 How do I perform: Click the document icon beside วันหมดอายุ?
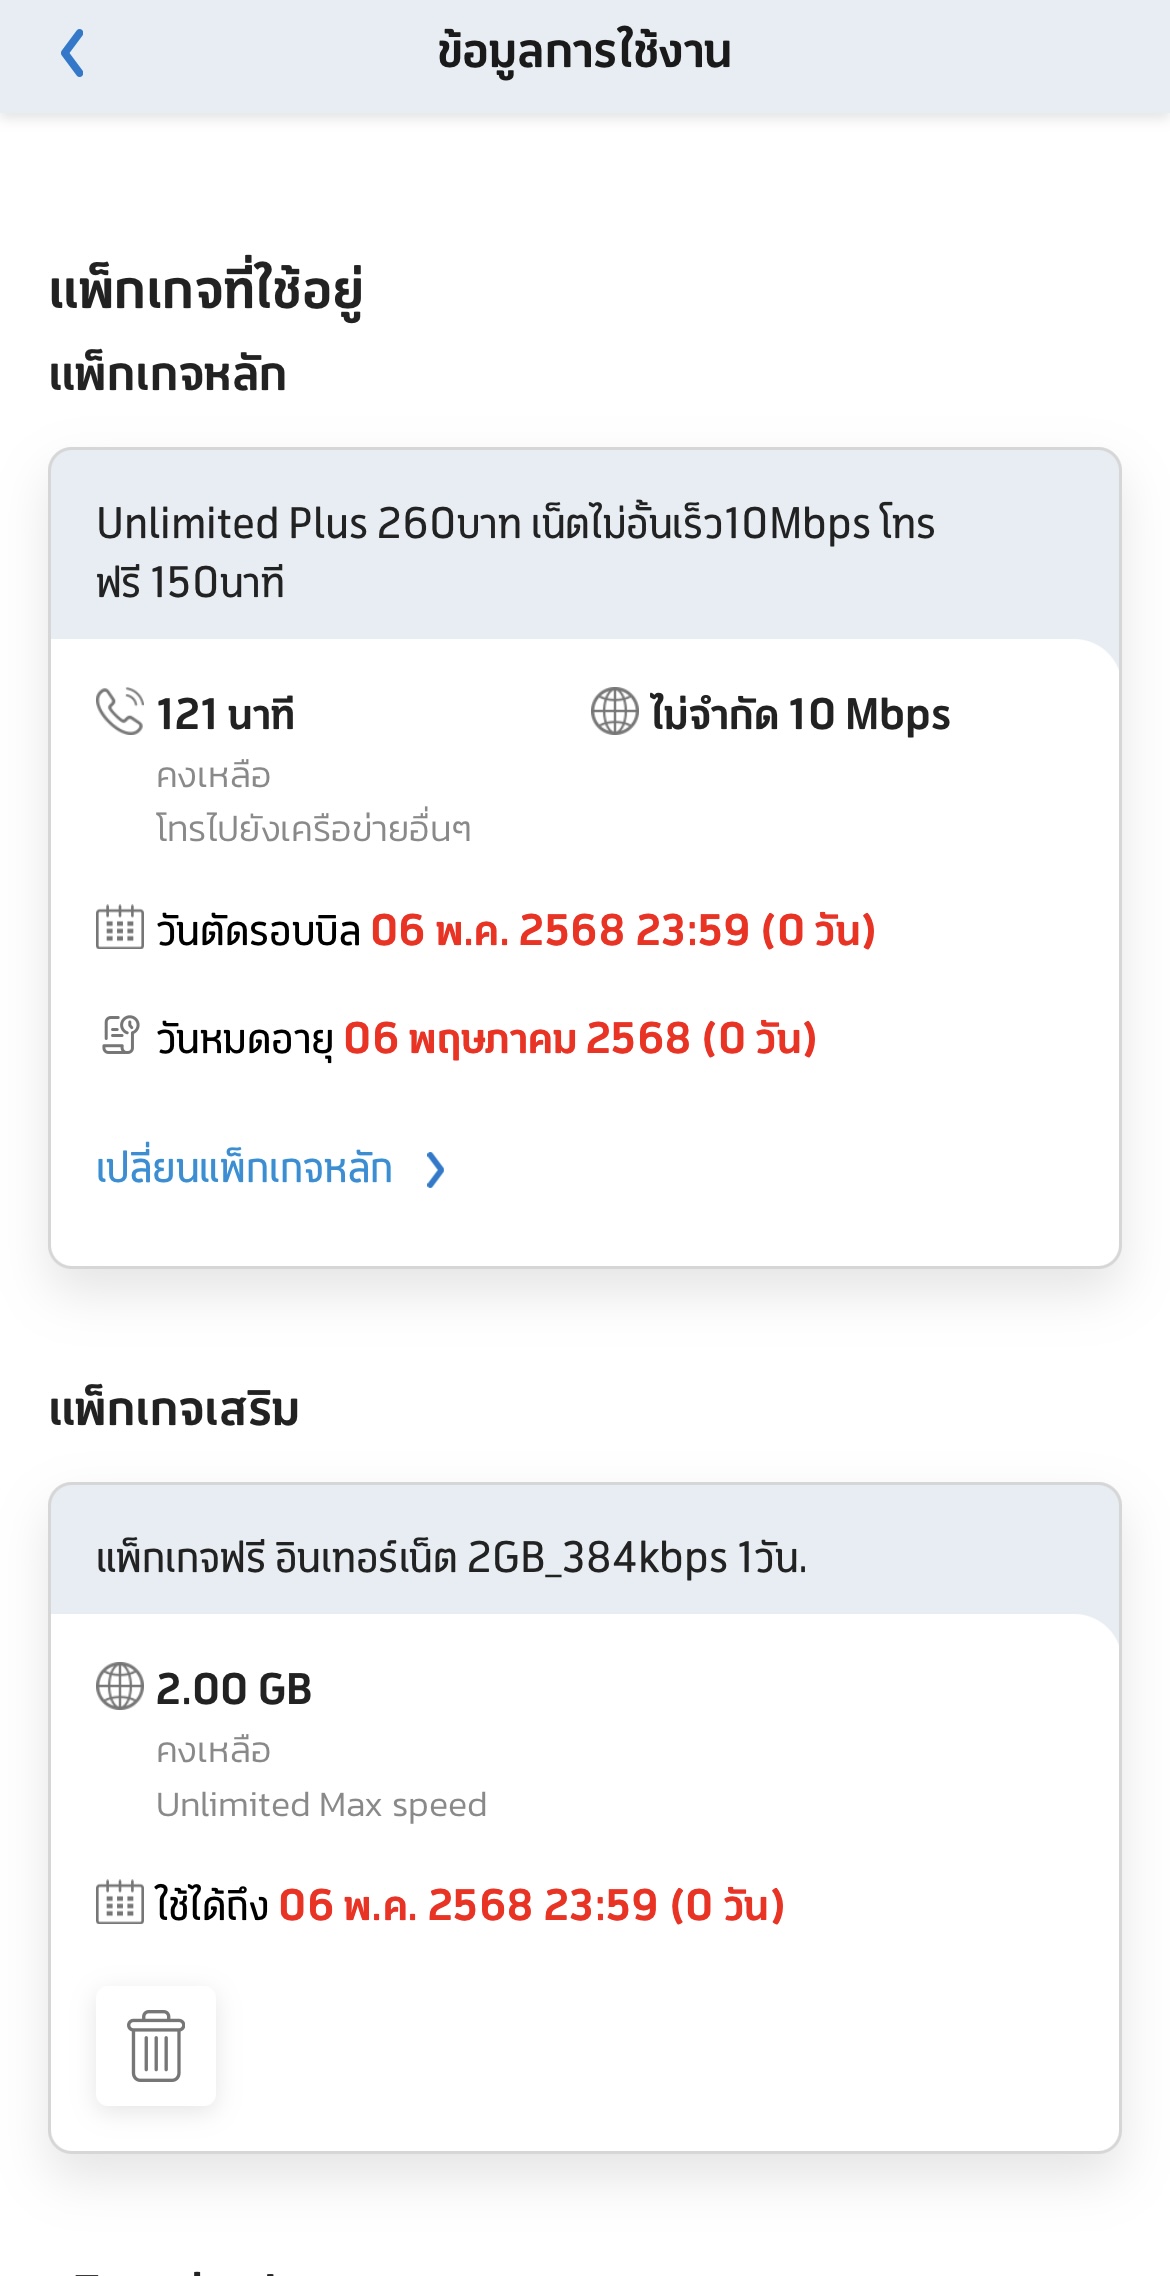tap(119, 1035)
